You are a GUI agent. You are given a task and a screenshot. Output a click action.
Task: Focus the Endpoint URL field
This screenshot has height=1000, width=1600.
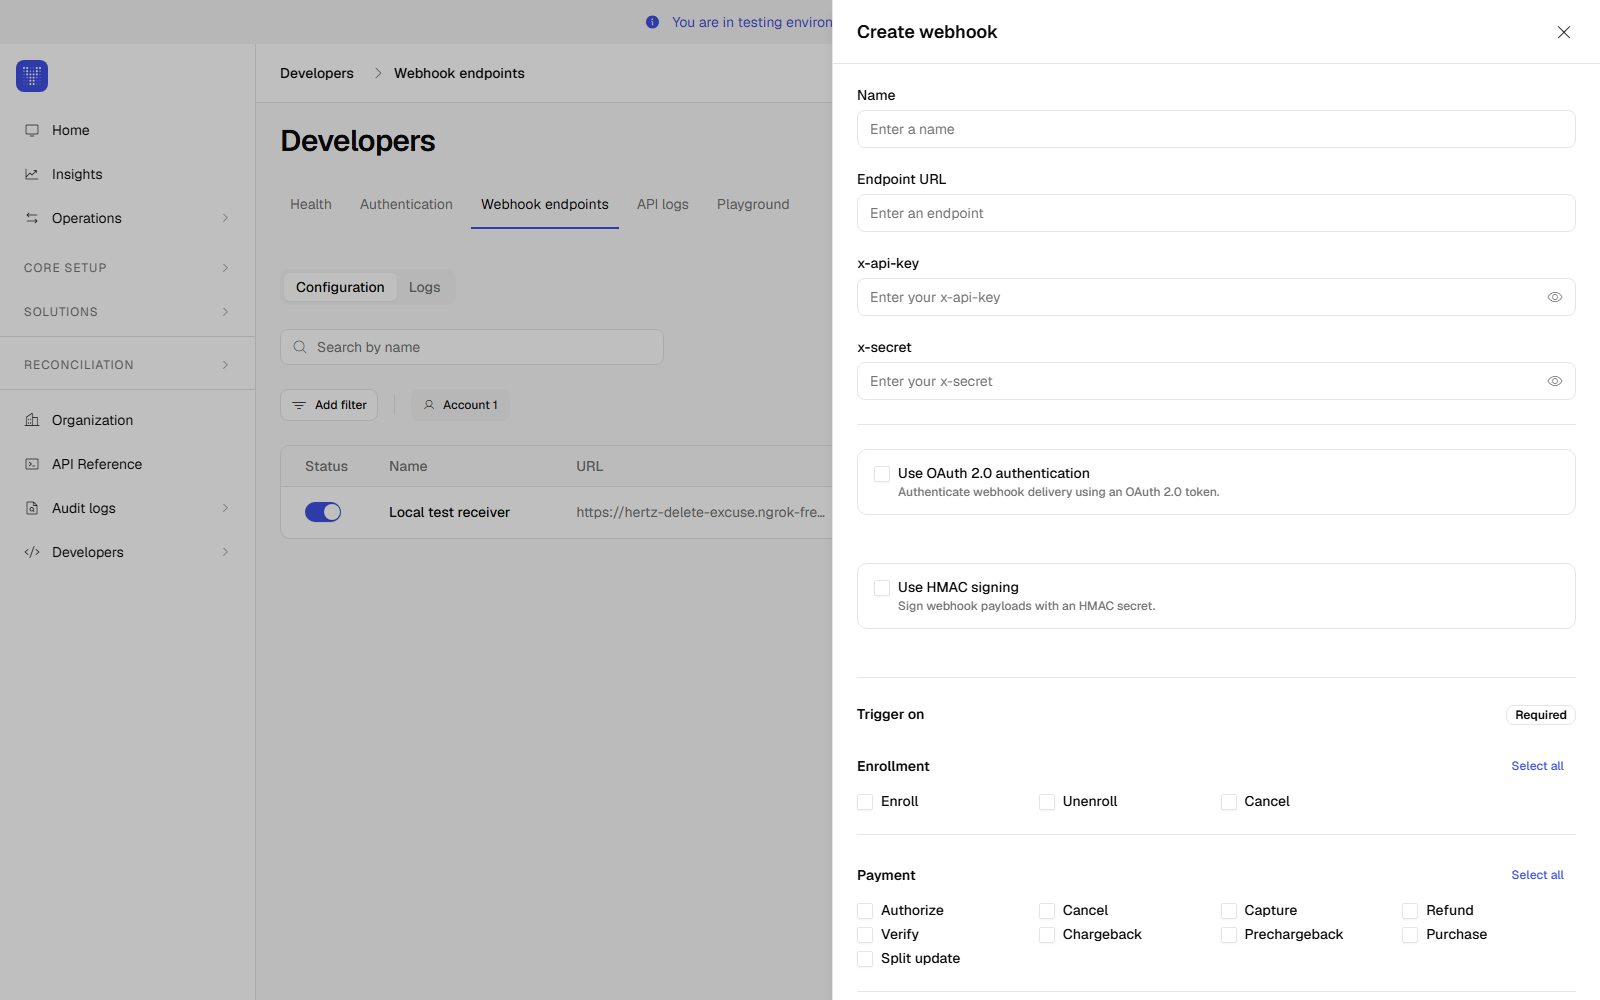point(1216,213)
